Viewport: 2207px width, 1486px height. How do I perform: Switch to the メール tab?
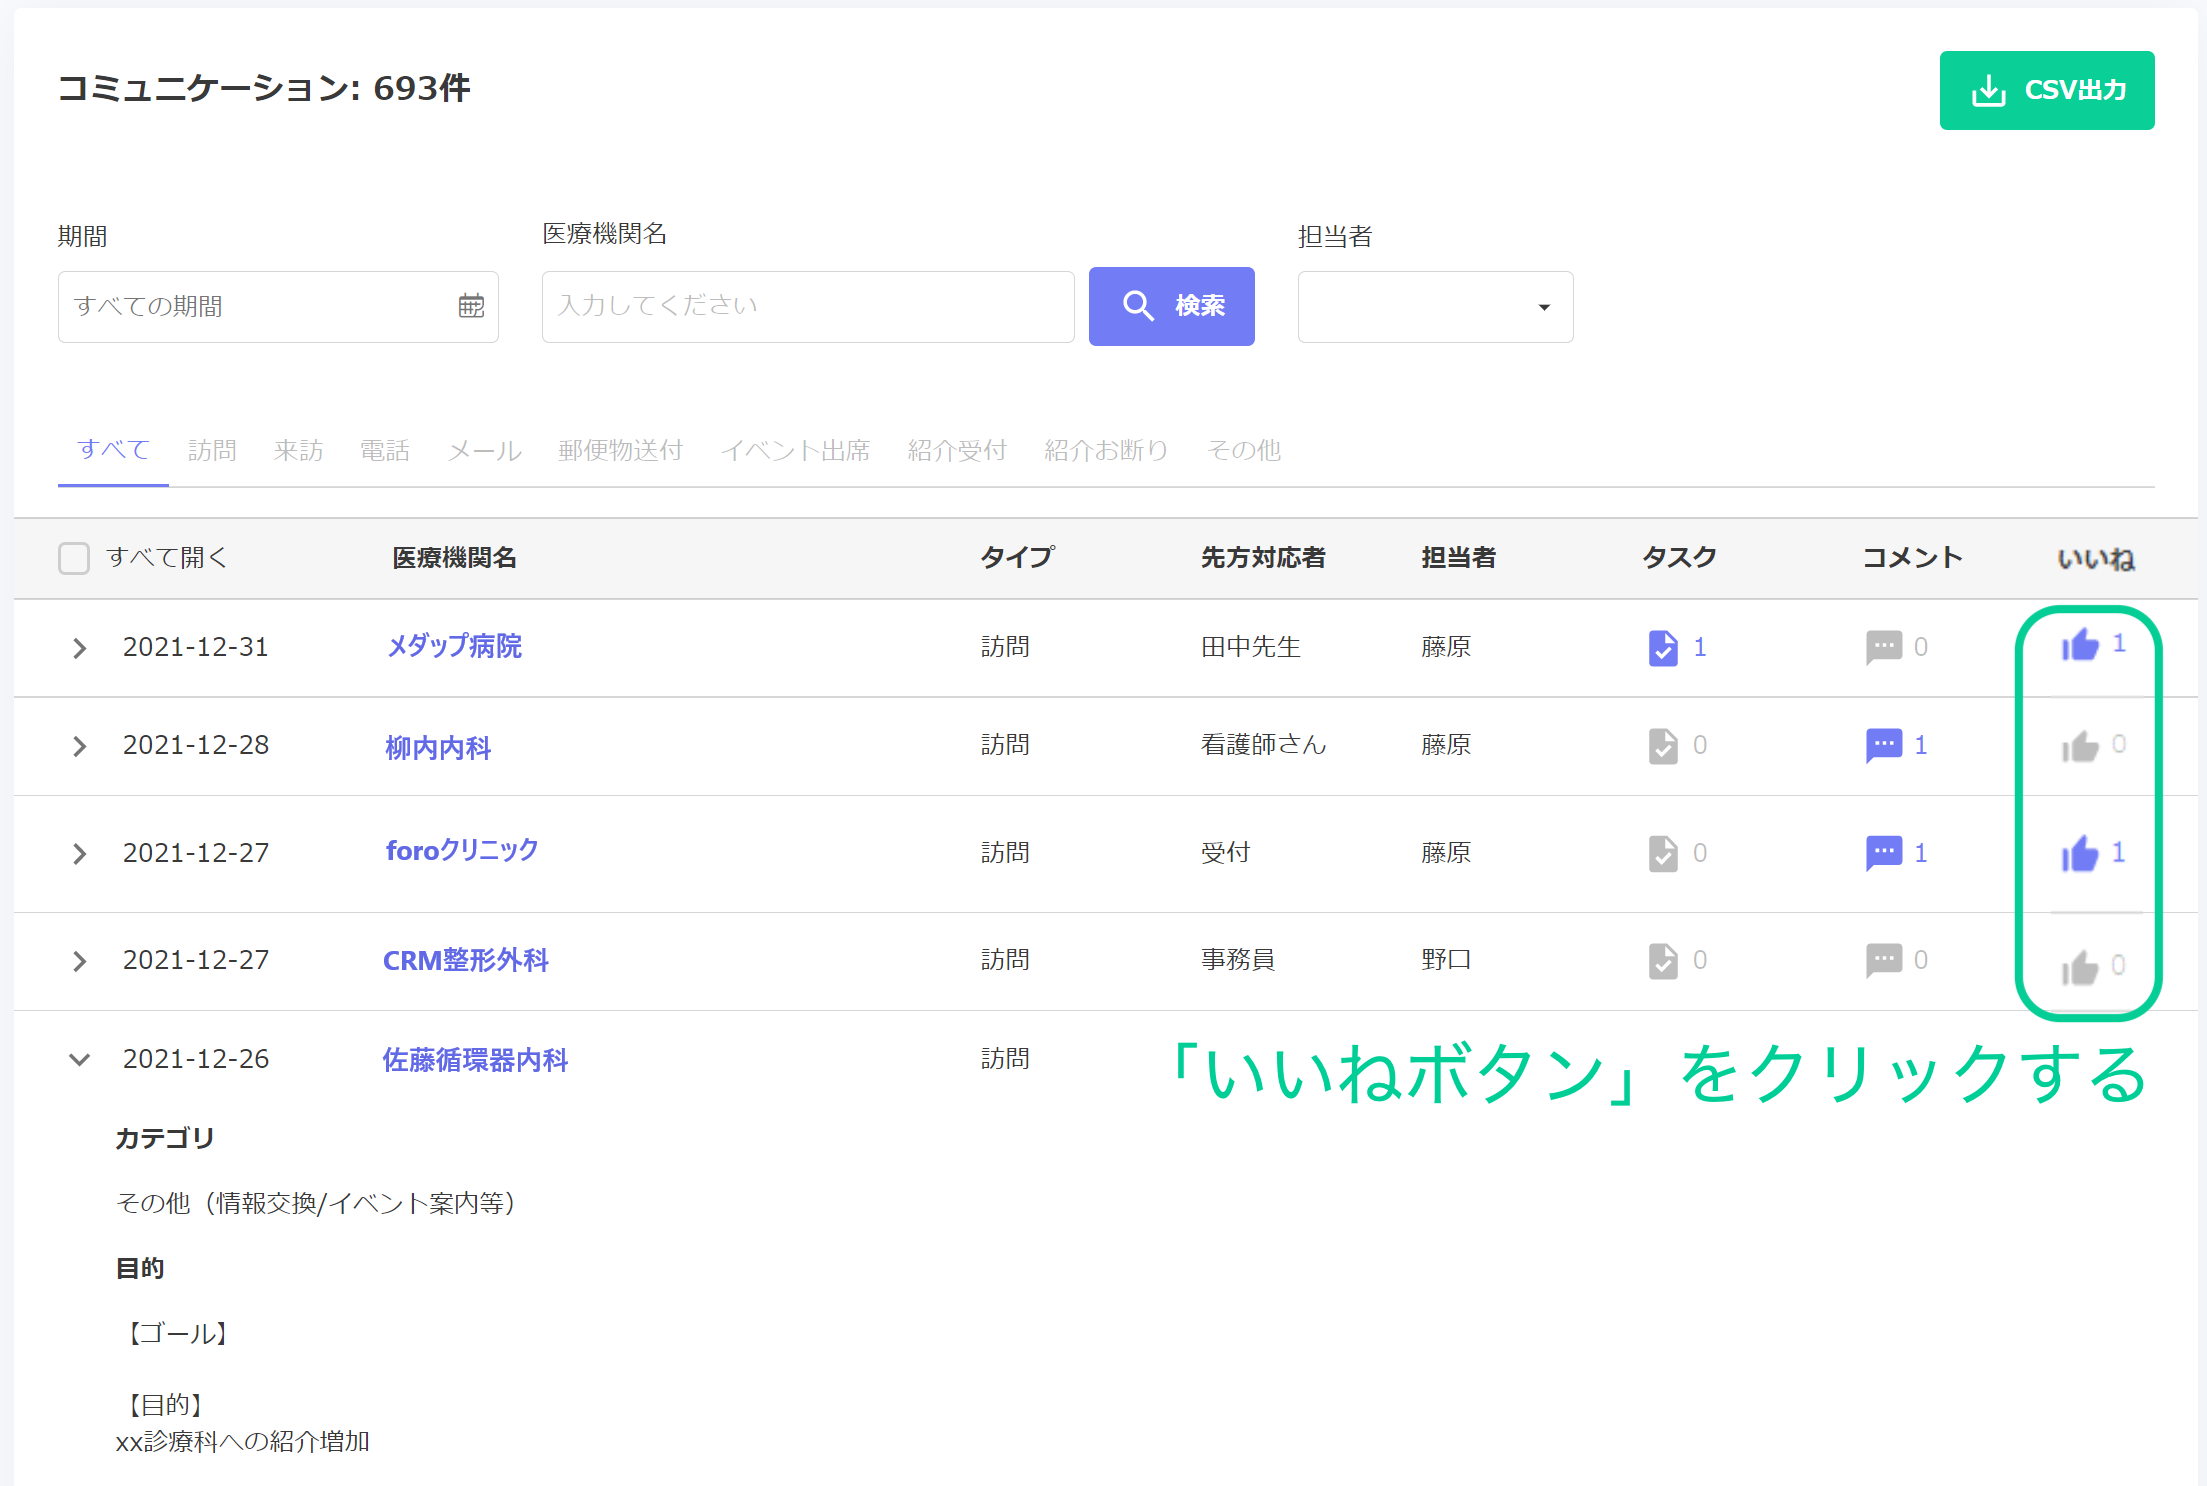(x=485, y=451)
